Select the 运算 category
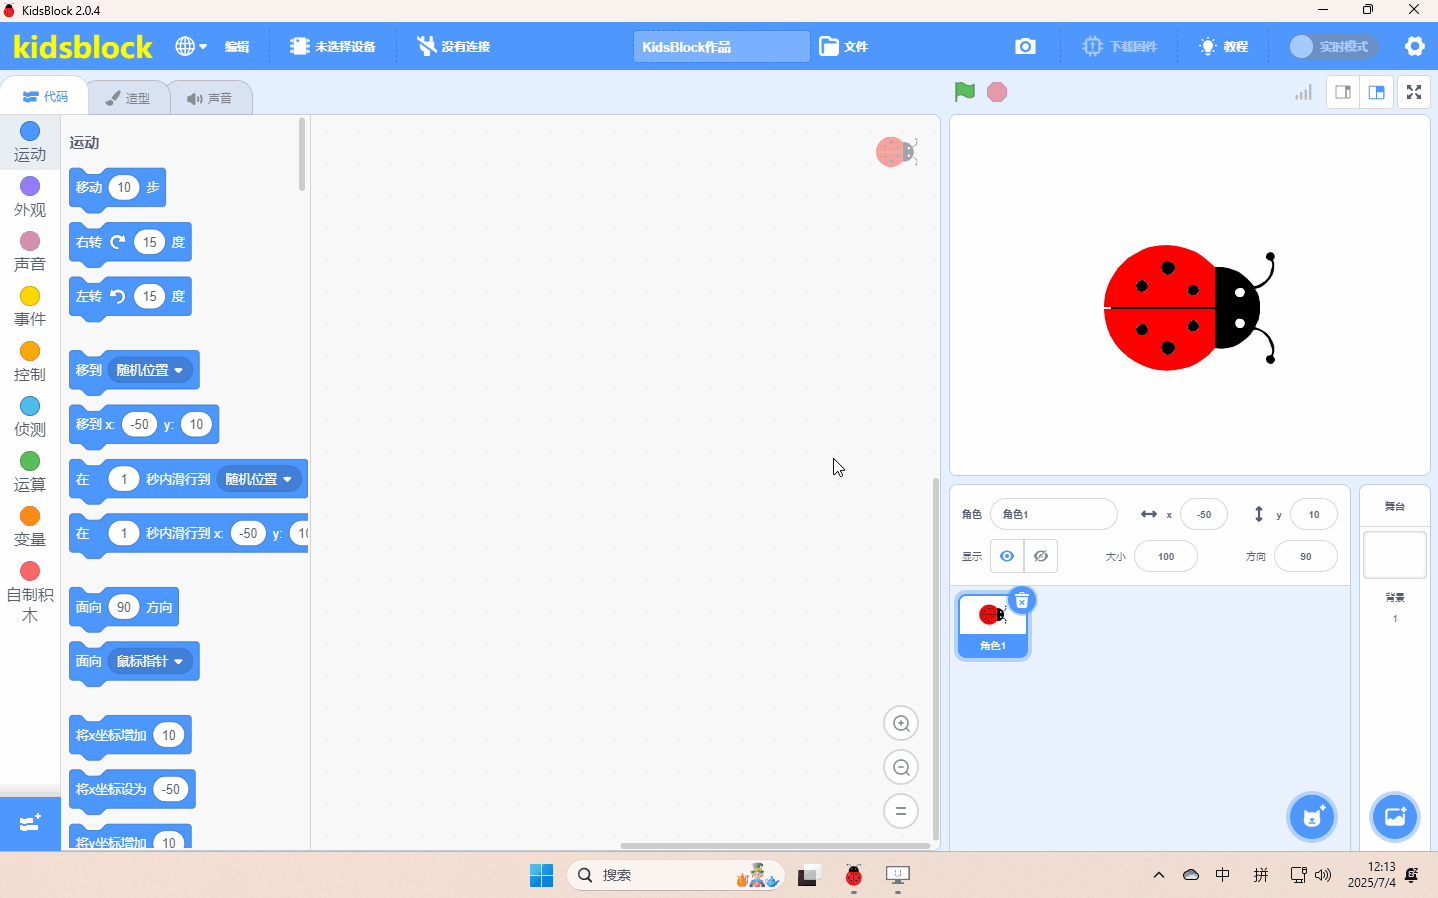This screenshot has width=1438, height=898. click(30, 472)
